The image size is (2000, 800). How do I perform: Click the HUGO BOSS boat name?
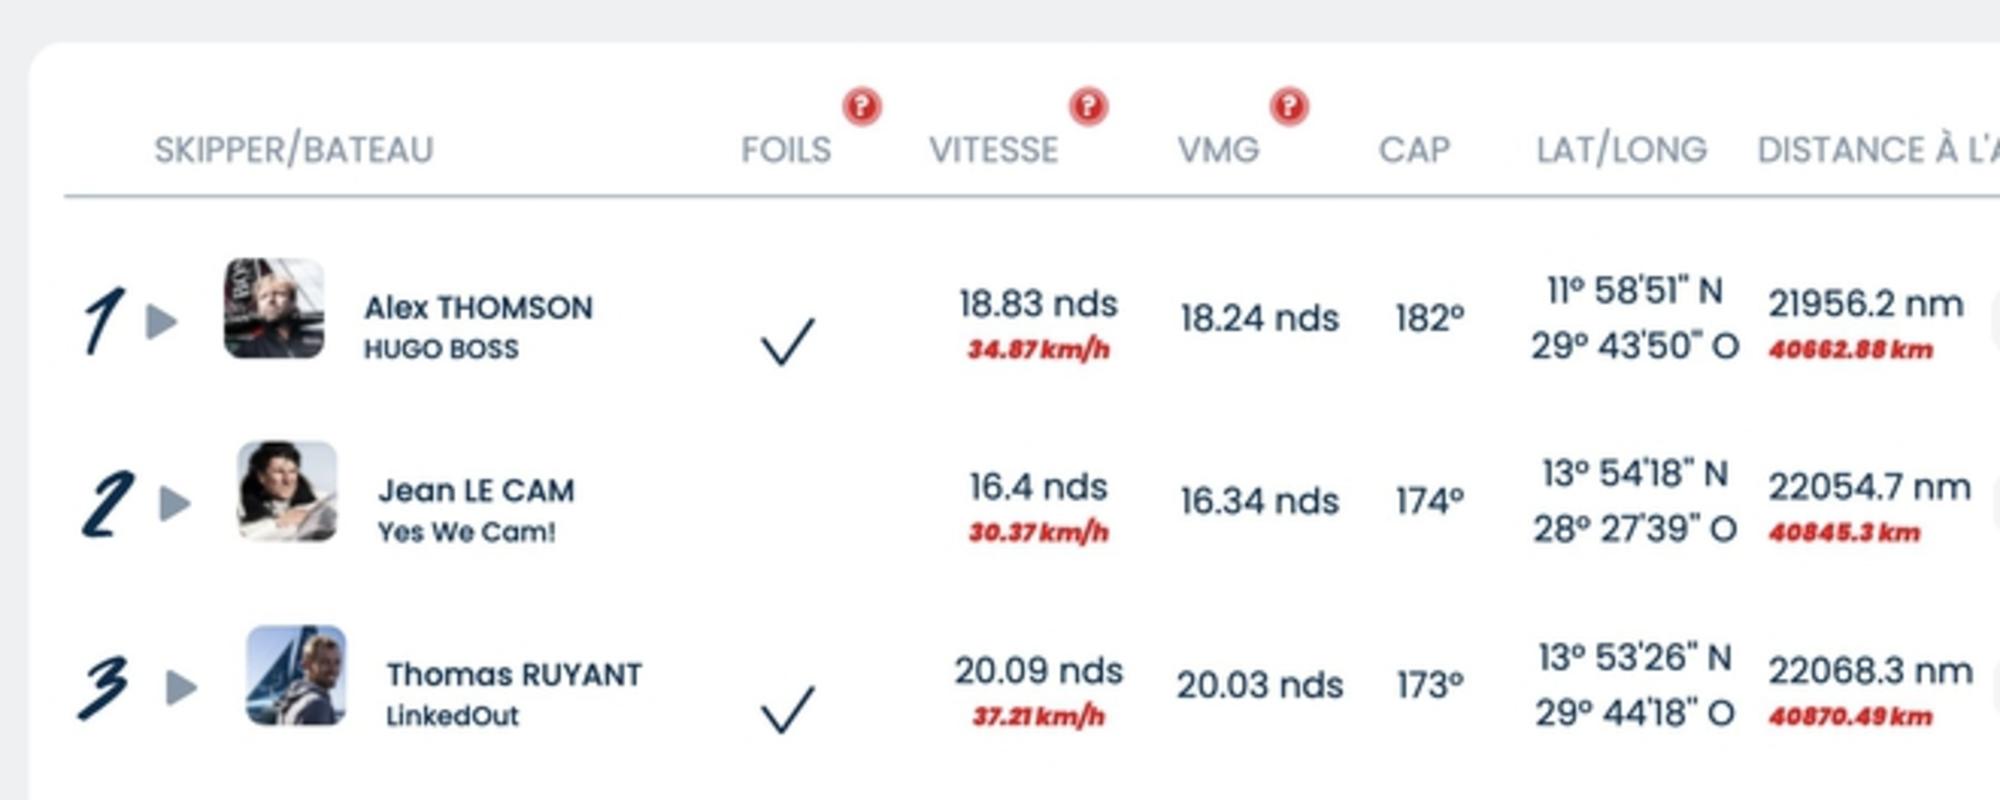click(x=441, y=349)
